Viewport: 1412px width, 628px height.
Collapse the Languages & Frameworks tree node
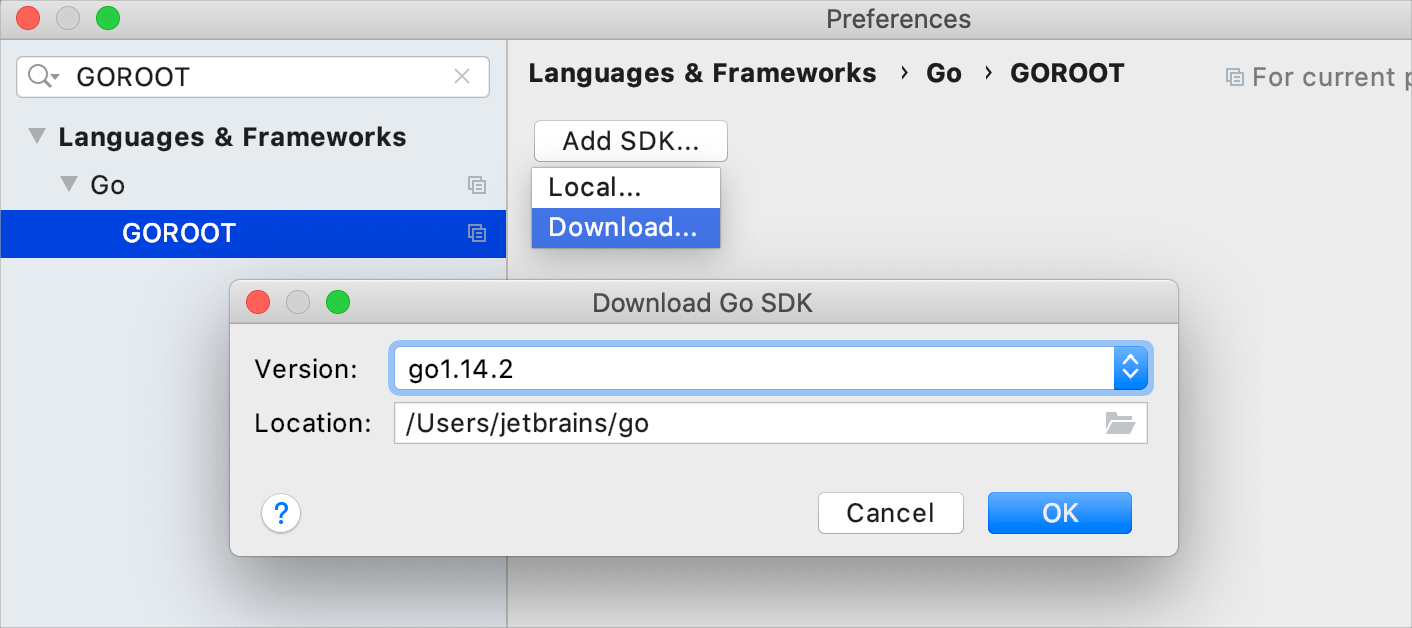click(37, 136)
